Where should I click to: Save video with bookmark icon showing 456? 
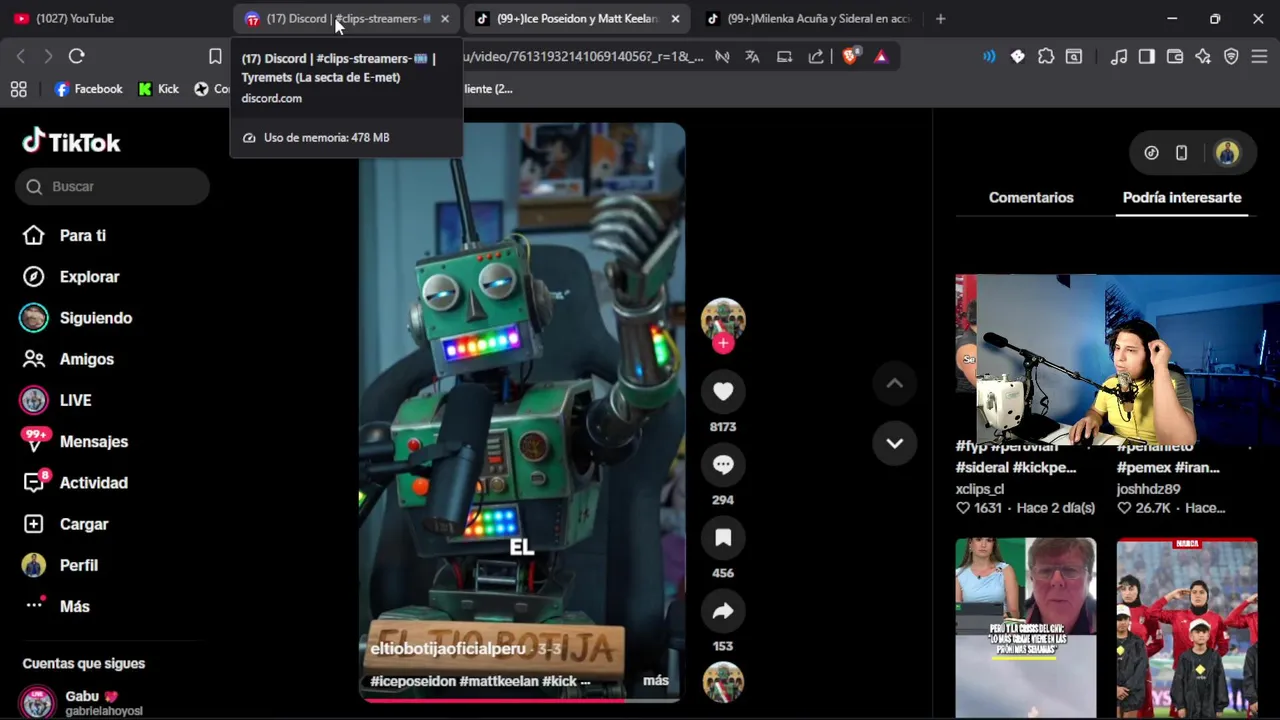tap(723, 538)
